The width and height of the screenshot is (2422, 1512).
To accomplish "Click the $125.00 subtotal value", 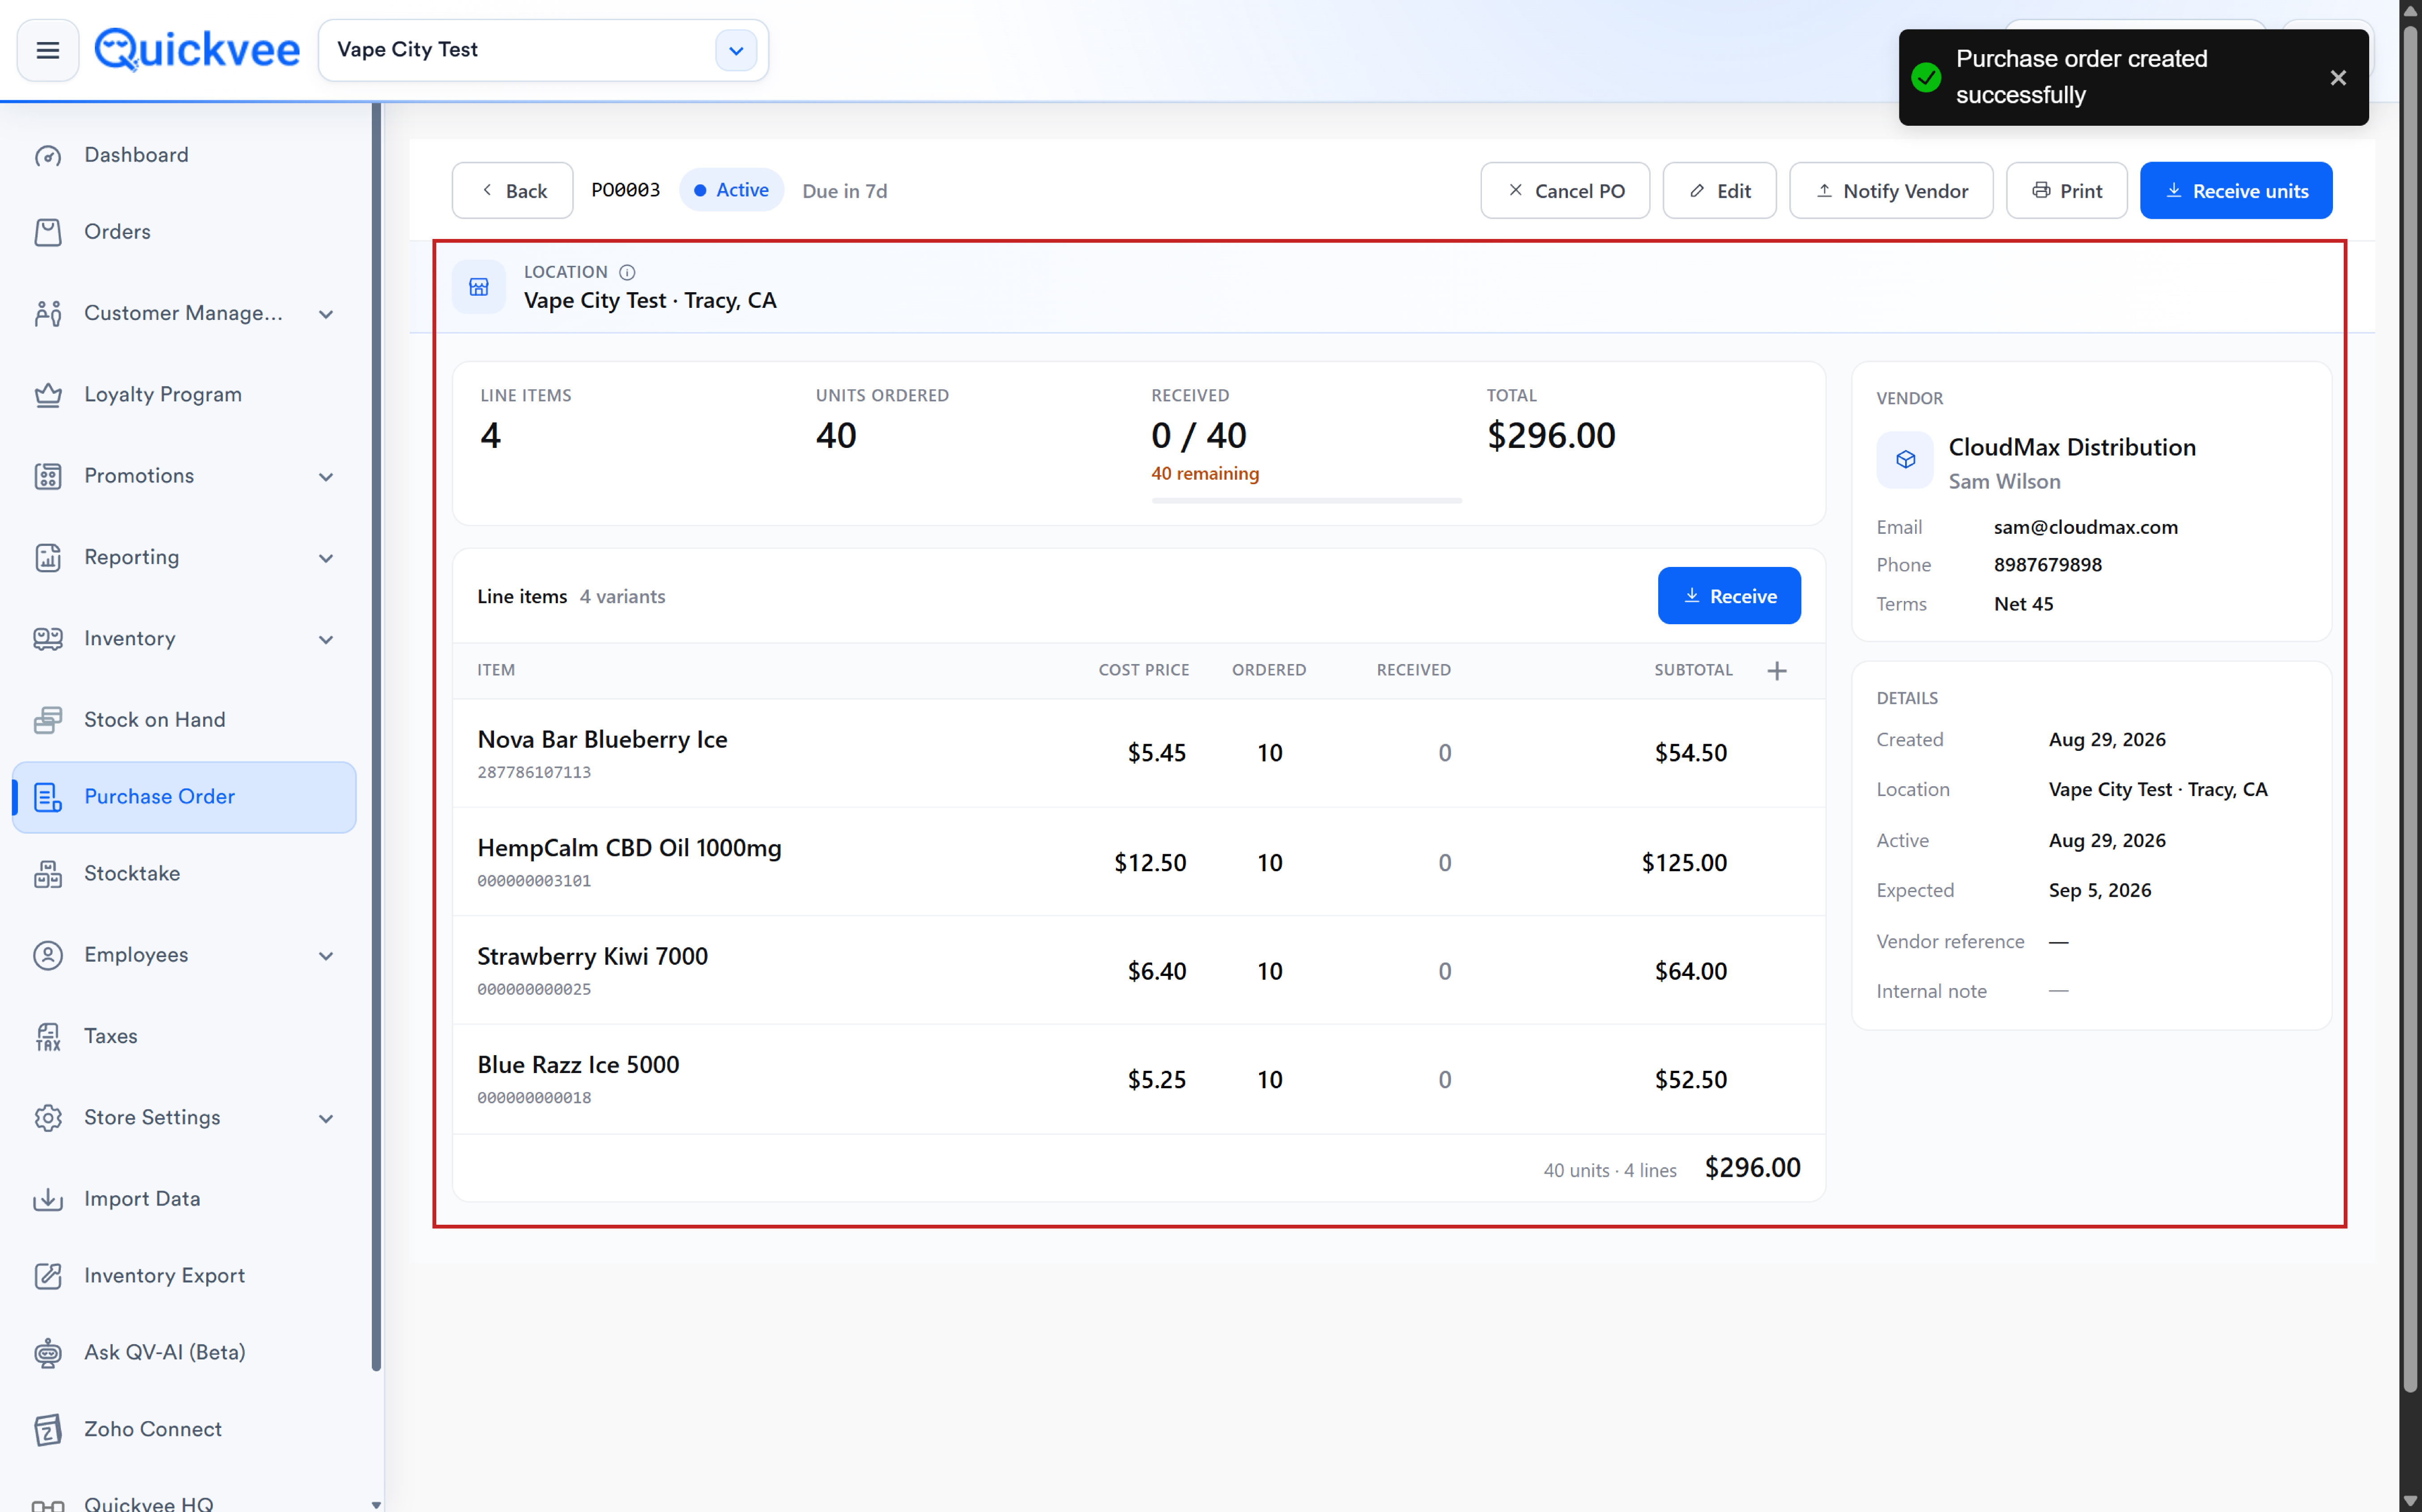I will click(1684, 863).
